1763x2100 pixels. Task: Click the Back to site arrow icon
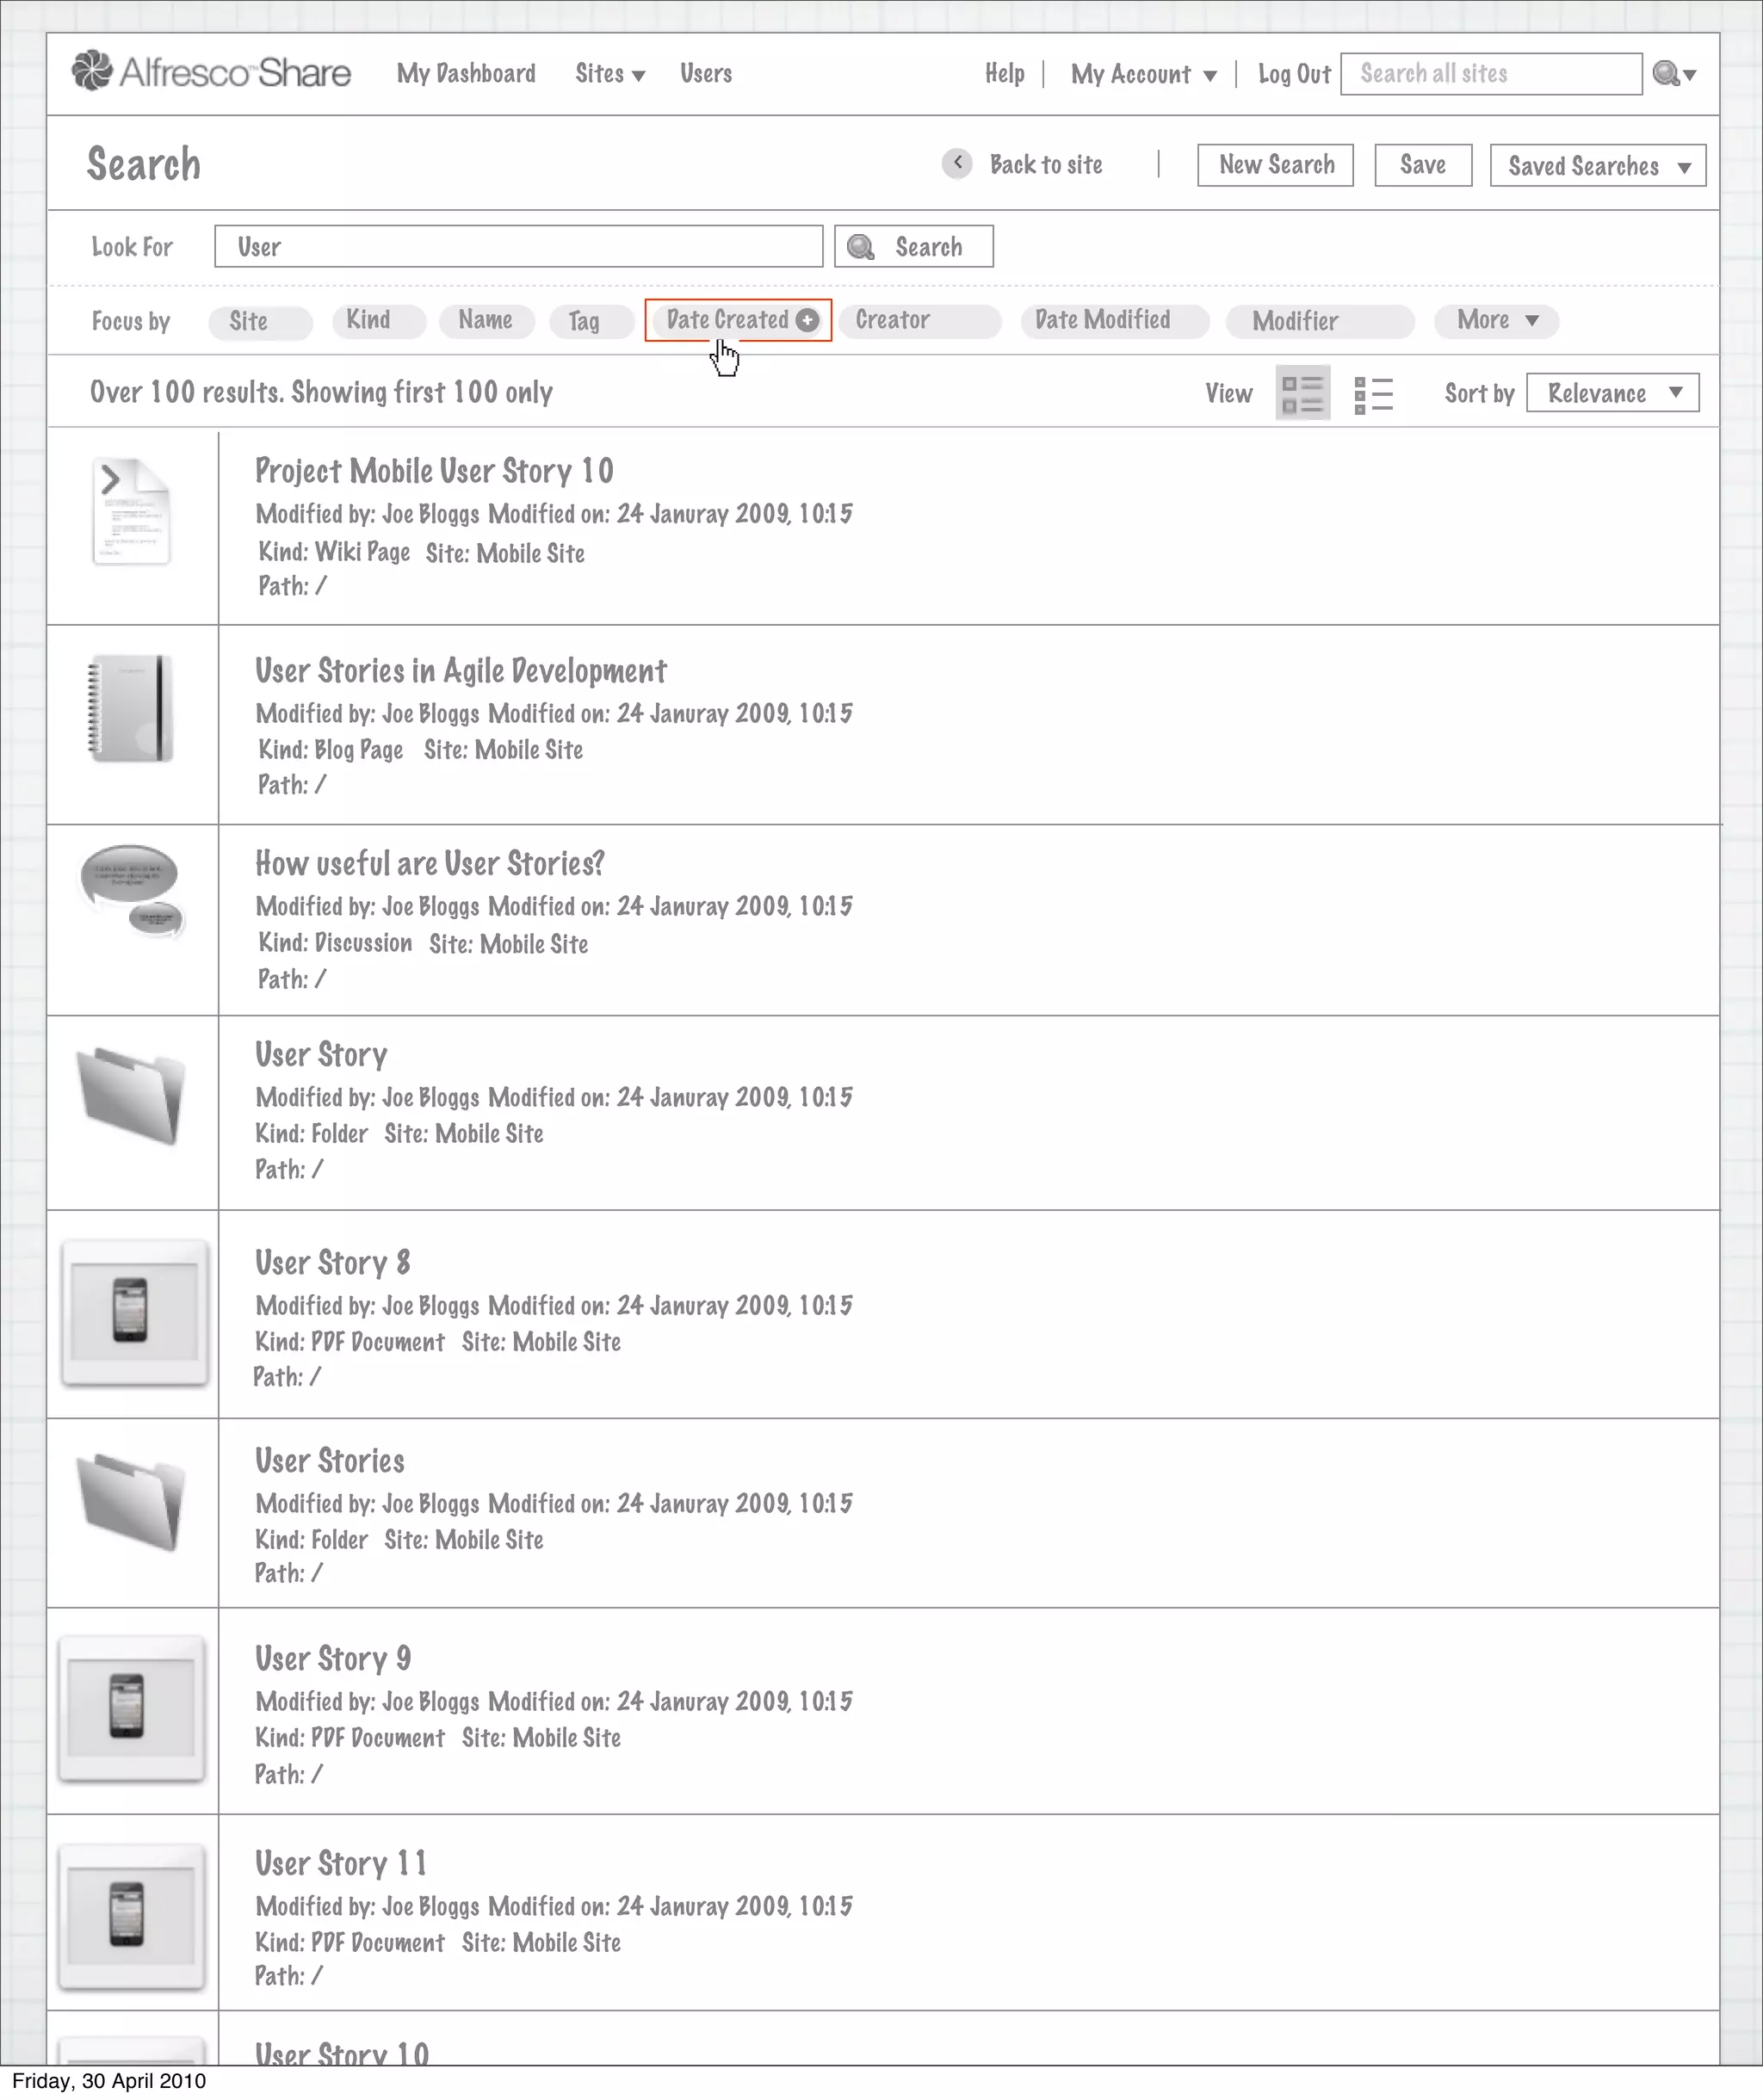point(957,163)
